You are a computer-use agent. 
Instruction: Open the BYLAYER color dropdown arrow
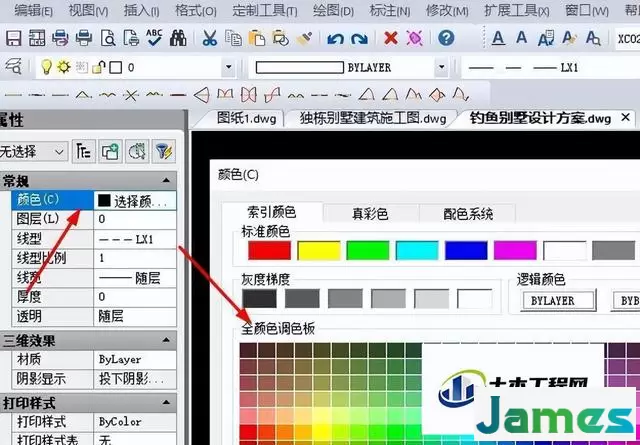441,67
